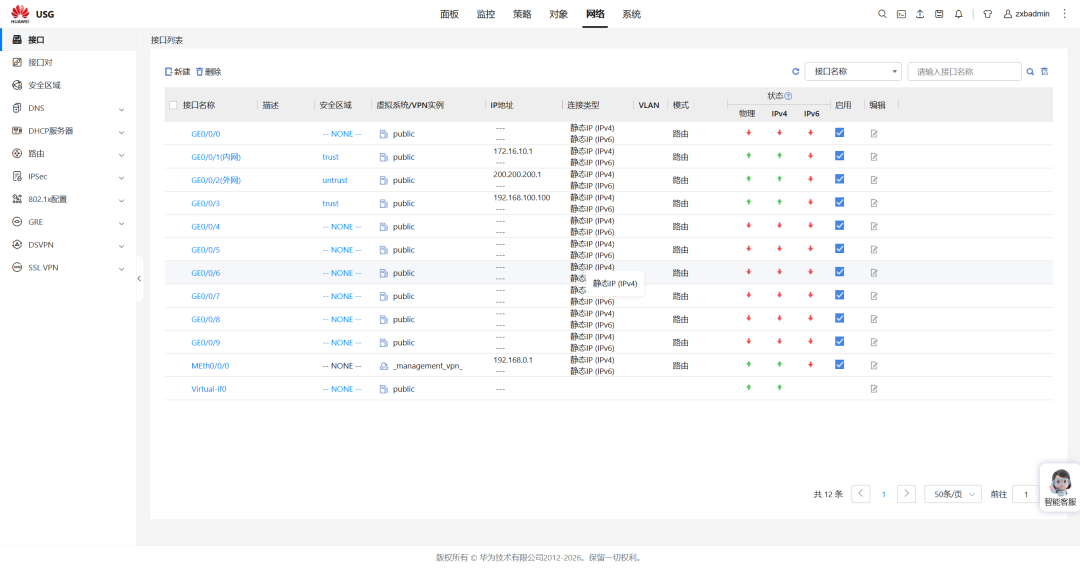Click the interface name search field
Screen dimensions: 1080x568
tap(964, 72)
